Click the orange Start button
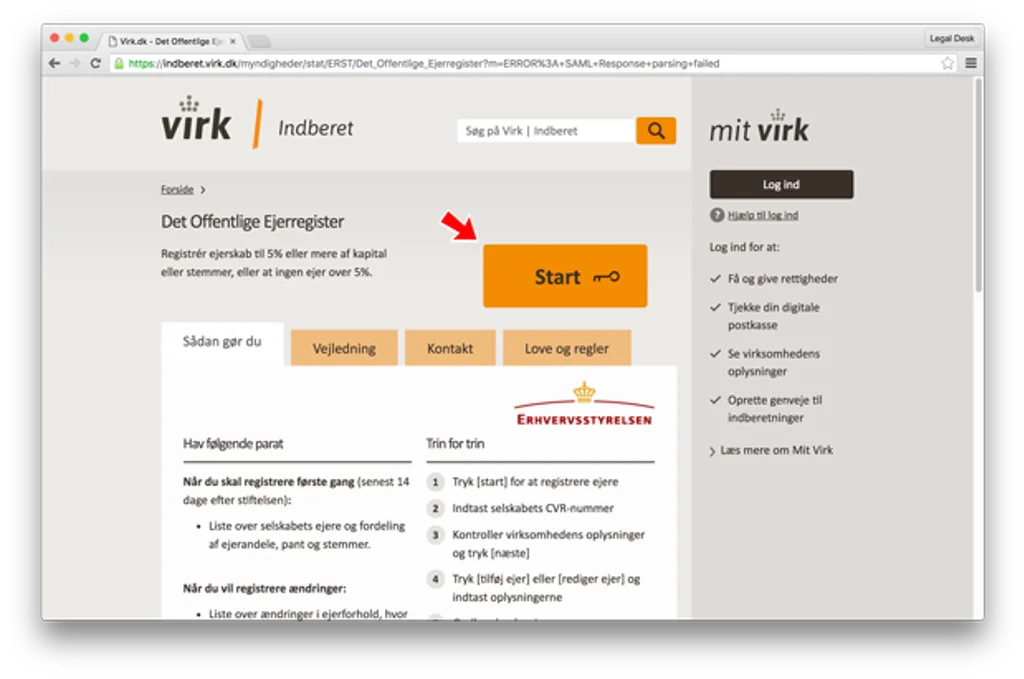Screen dimensions: 1024x679 [x=565, y=276]
